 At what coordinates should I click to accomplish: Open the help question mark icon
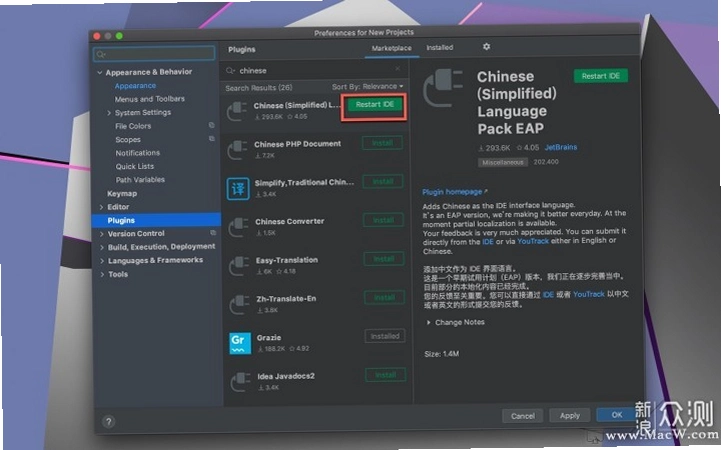(x=109, y=422)
